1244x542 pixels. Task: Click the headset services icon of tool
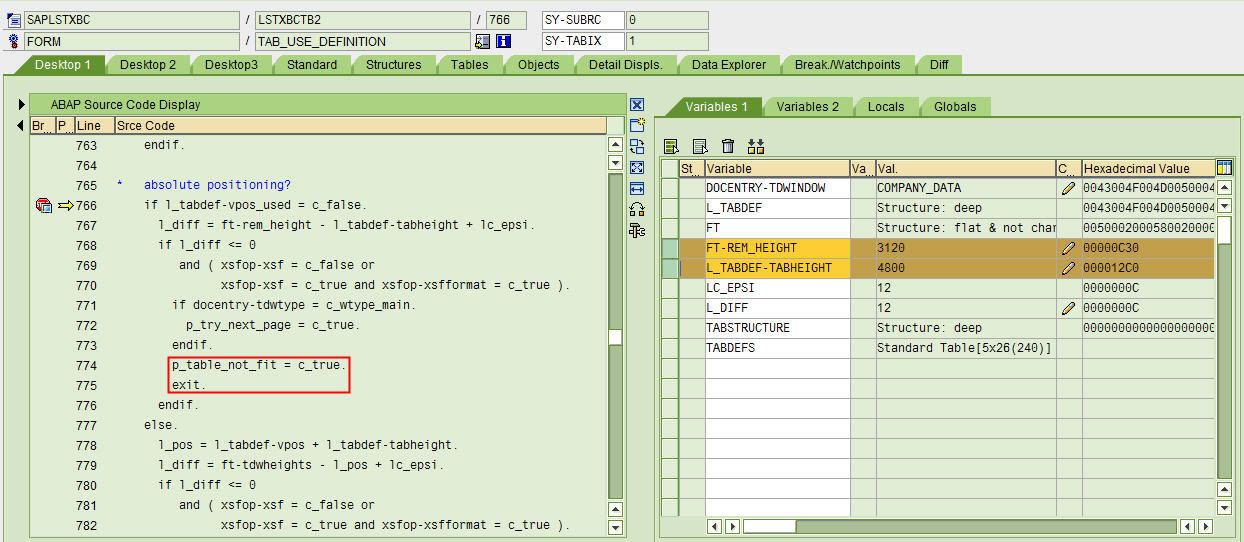click(637, 209)
